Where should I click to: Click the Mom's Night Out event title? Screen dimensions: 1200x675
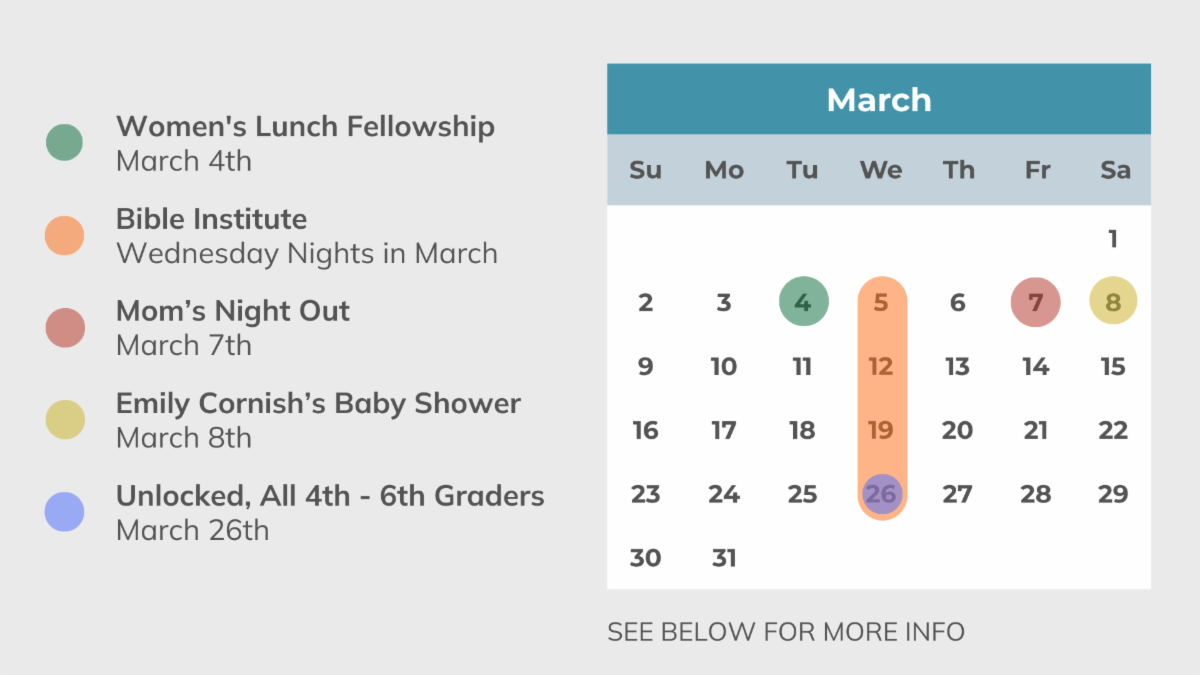[233, 311]
